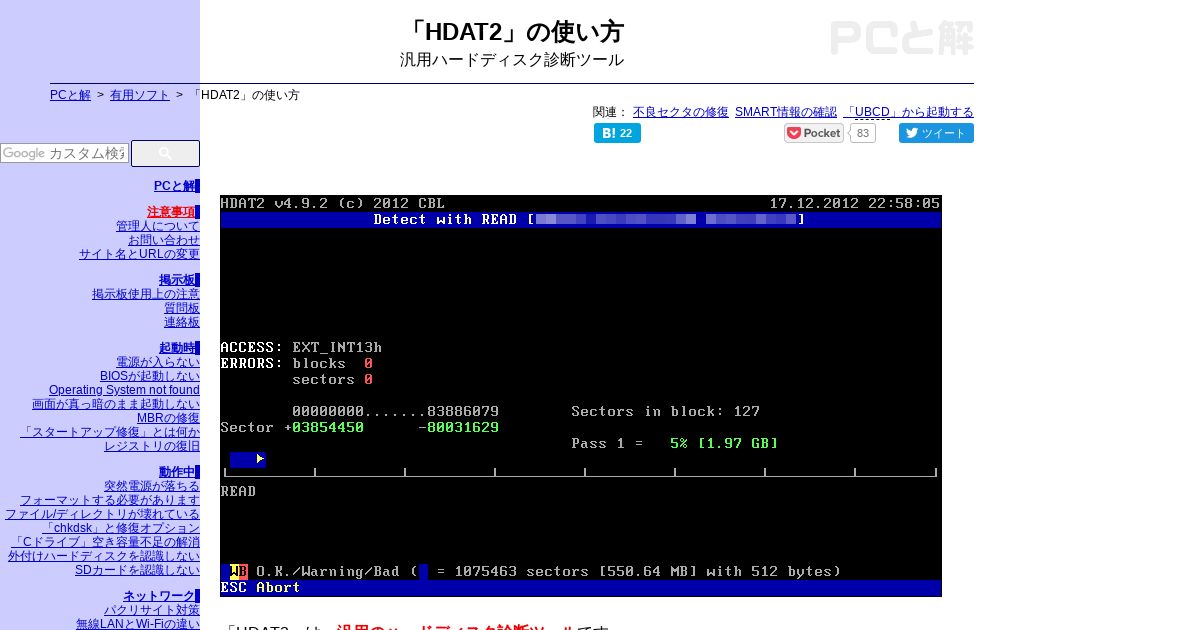Open sidebar link サイト名とURLの変更

(139, 254)
